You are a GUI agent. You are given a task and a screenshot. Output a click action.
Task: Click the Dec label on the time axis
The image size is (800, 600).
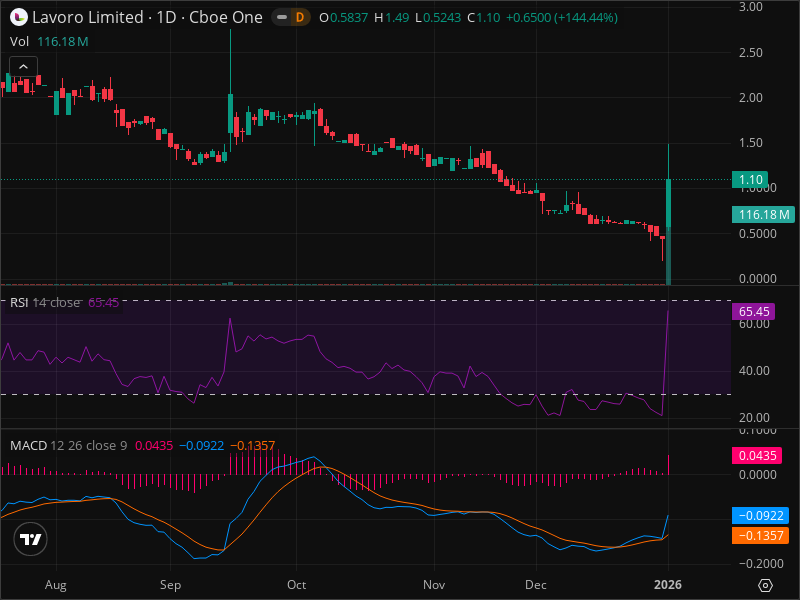[536, 585]
